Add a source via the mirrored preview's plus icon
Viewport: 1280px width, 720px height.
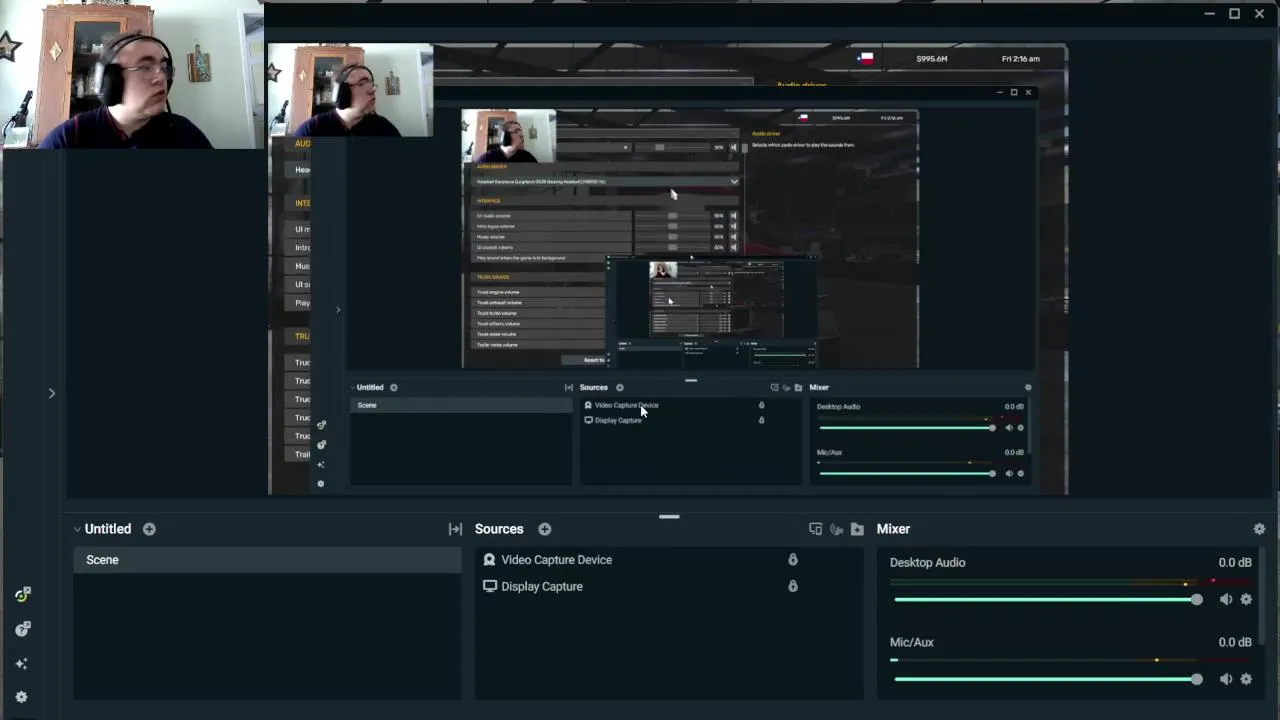tap(619, 387)
